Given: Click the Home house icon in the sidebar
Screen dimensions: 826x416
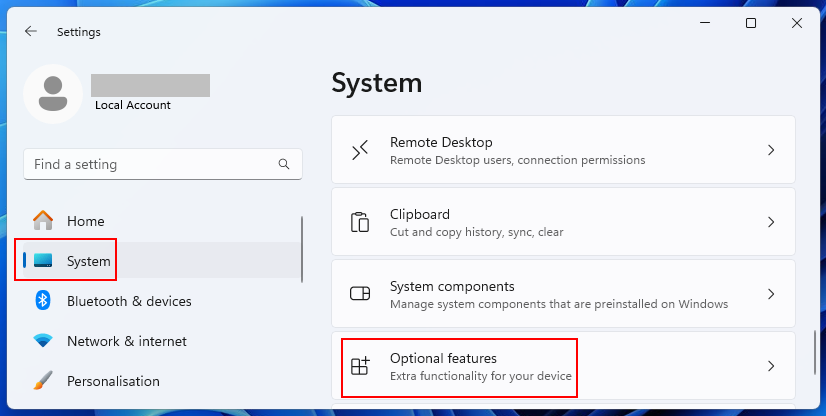Looking at the screenshot, I should [x=43, y=221].
